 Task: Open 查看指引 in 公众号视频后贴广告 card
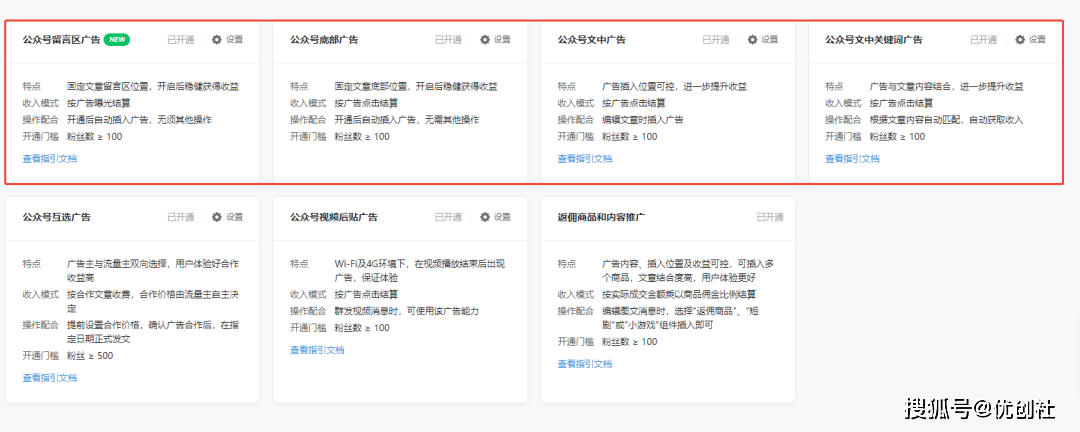pos(307,349)
